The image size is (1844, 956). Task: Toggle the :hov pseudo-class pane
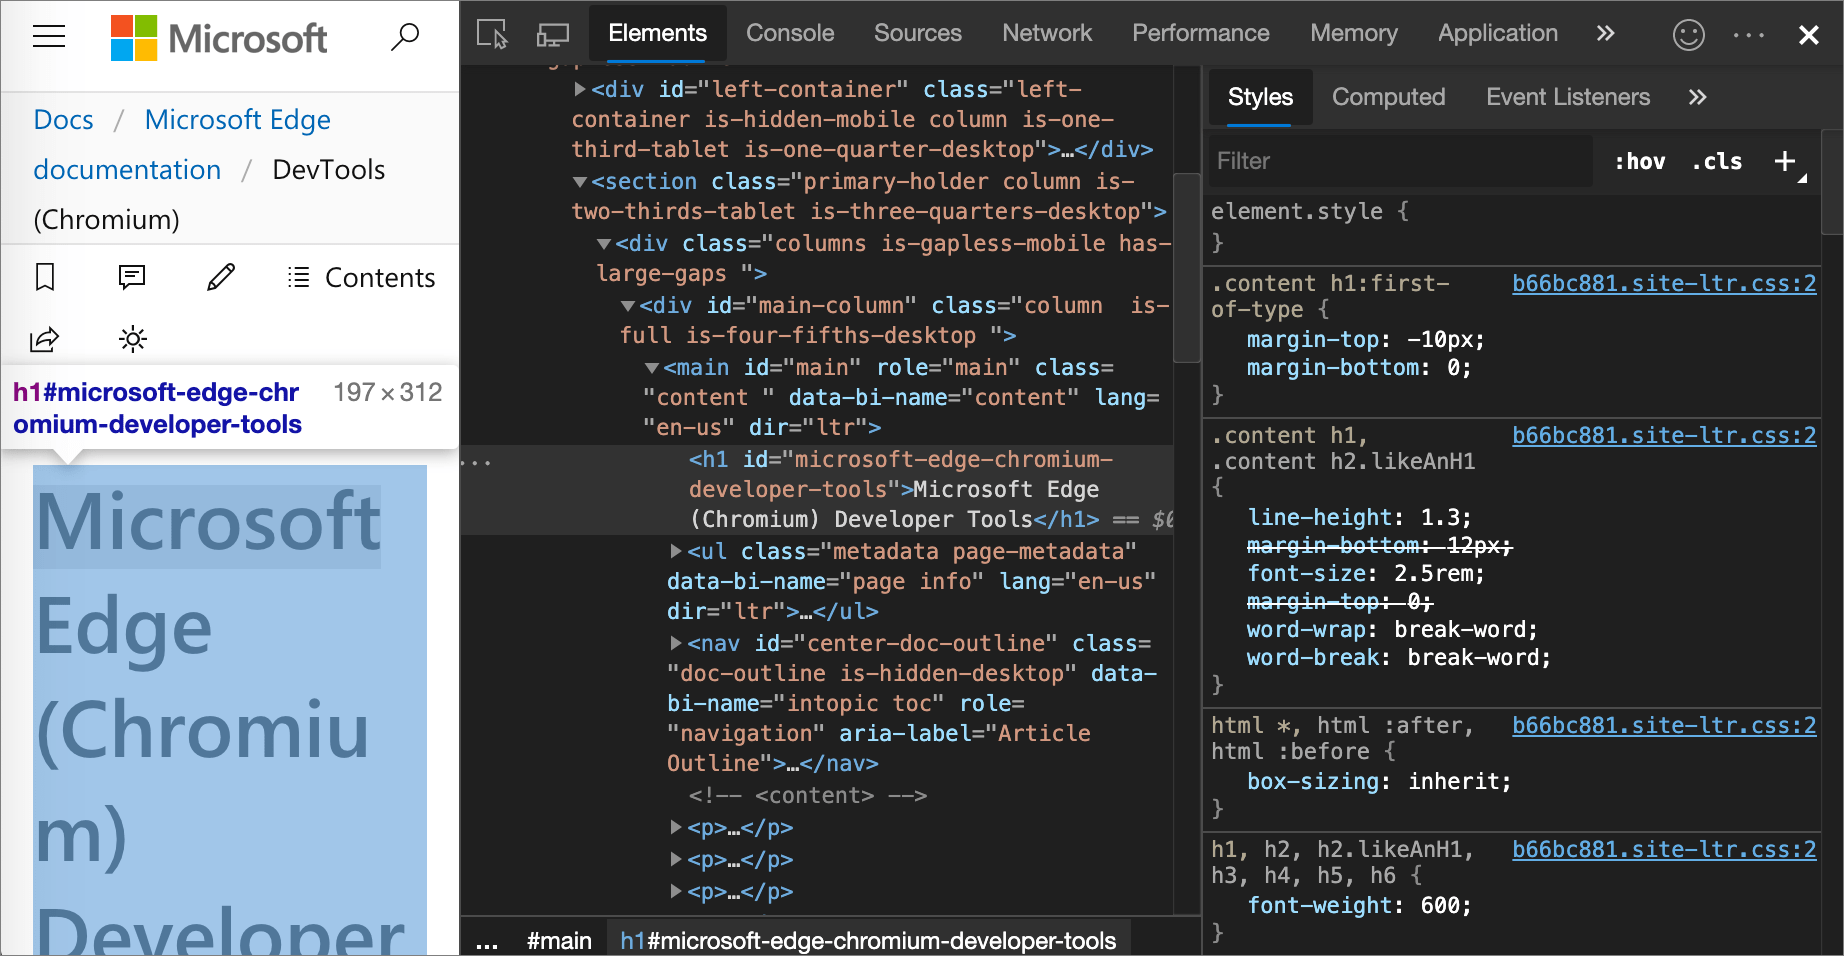pos(1639,161)
